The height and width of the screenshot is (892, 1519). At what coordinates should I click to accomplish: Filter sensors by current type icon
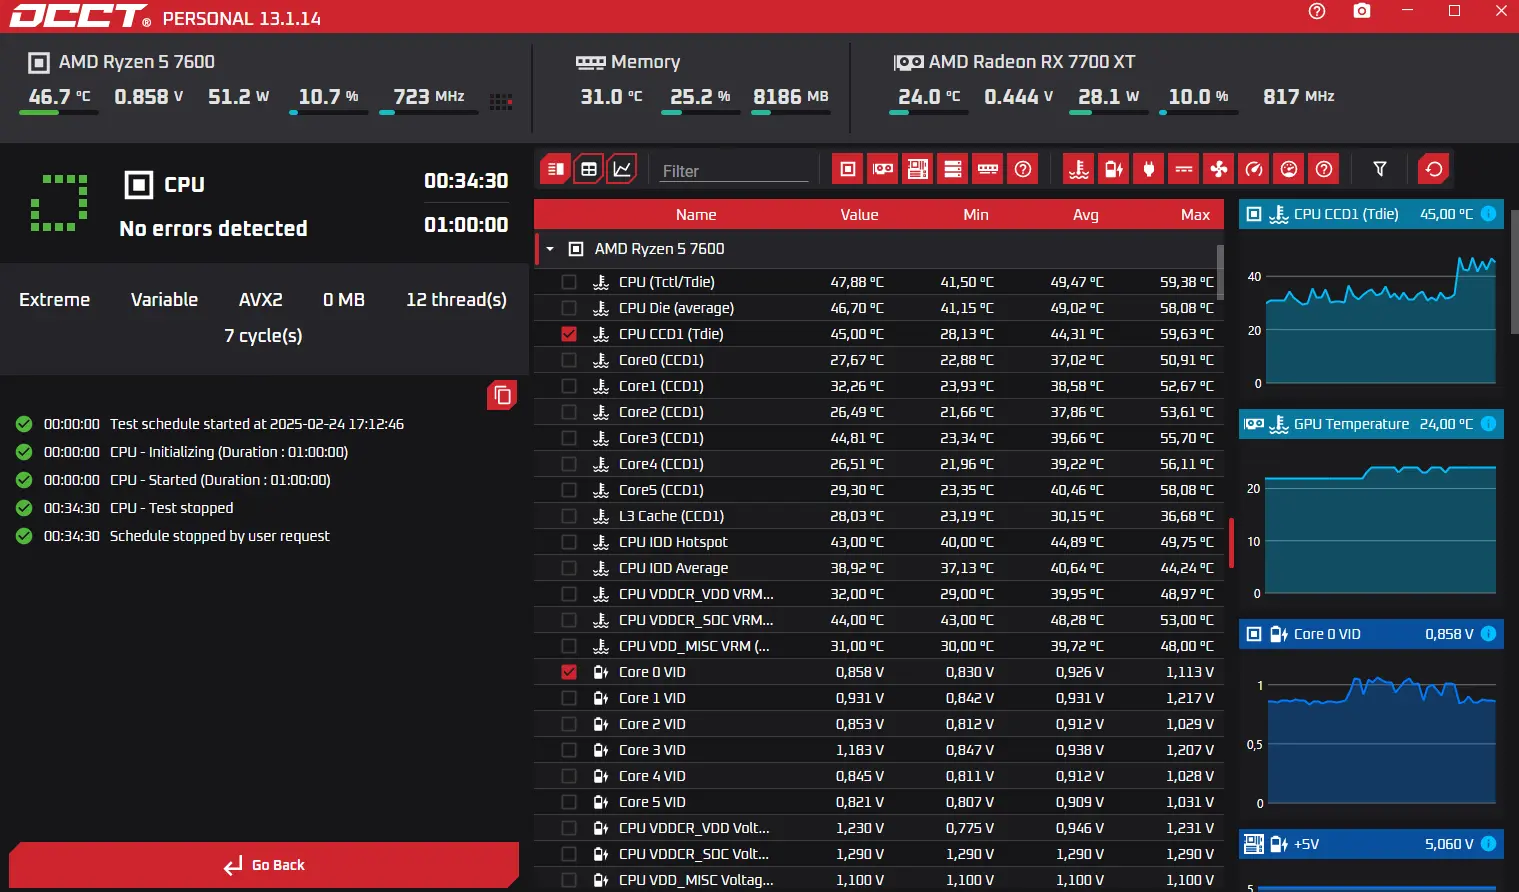[x=1184, y=169]
